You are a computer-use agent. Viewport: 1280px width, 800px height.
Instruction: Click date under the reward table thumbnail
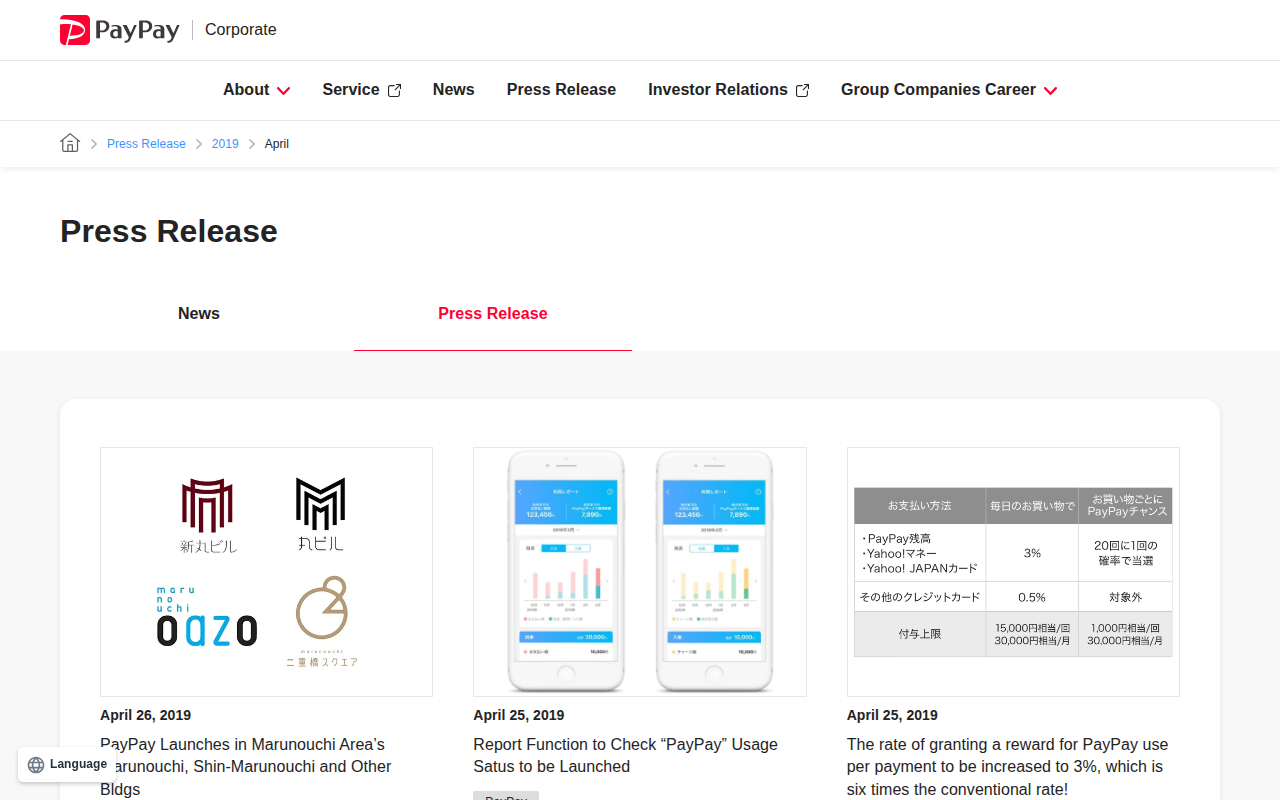(892, 715)
